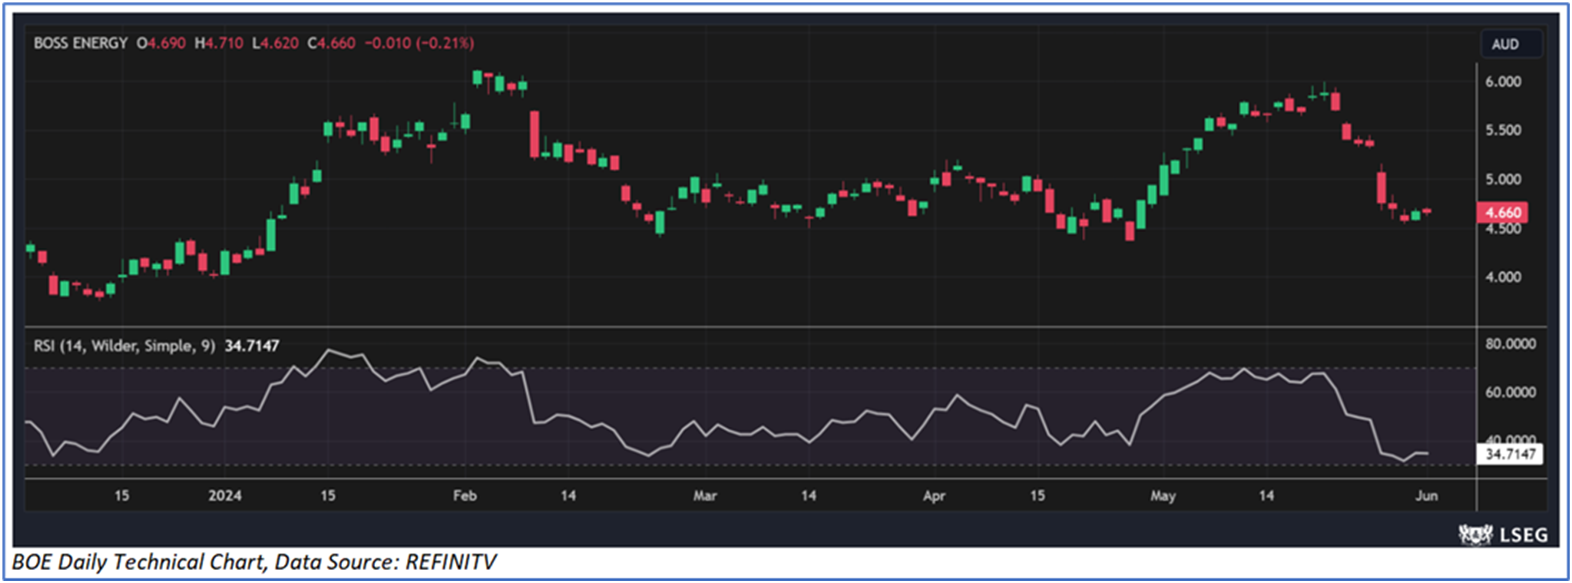Select the Apr date marker

tap(934, 496)
